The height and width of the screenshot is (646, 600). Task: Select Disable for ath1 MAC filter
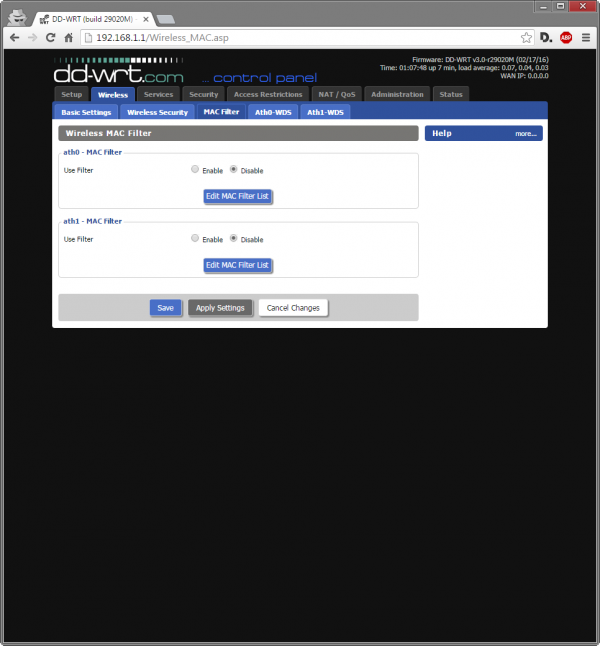tap(234, 239)
